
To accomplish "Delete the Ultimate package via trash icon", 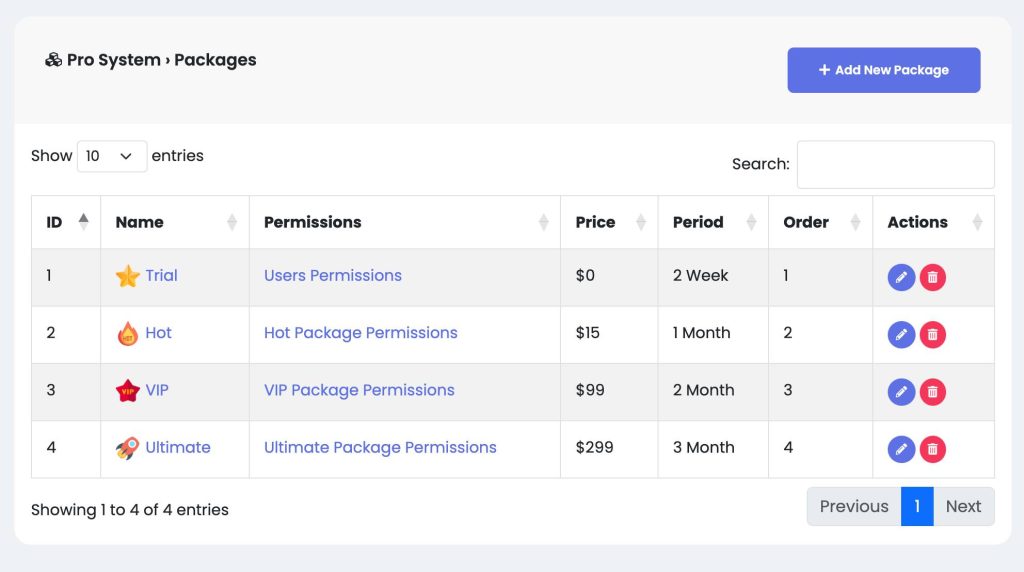I will (x=933, y=449).
